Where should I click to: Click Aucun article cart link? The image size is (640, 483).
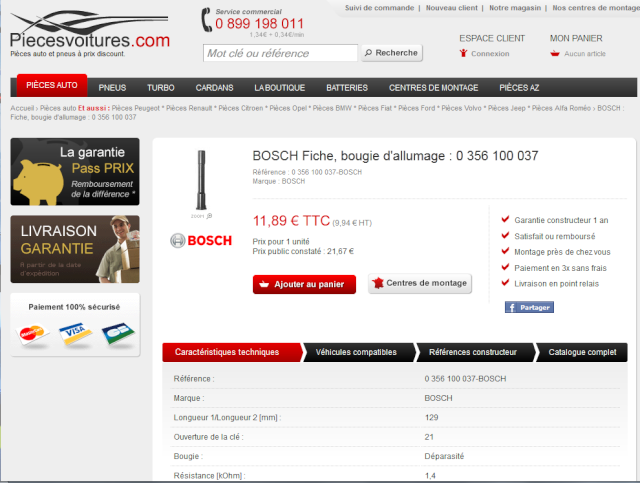pyautogui.click(x=585, y=53)
